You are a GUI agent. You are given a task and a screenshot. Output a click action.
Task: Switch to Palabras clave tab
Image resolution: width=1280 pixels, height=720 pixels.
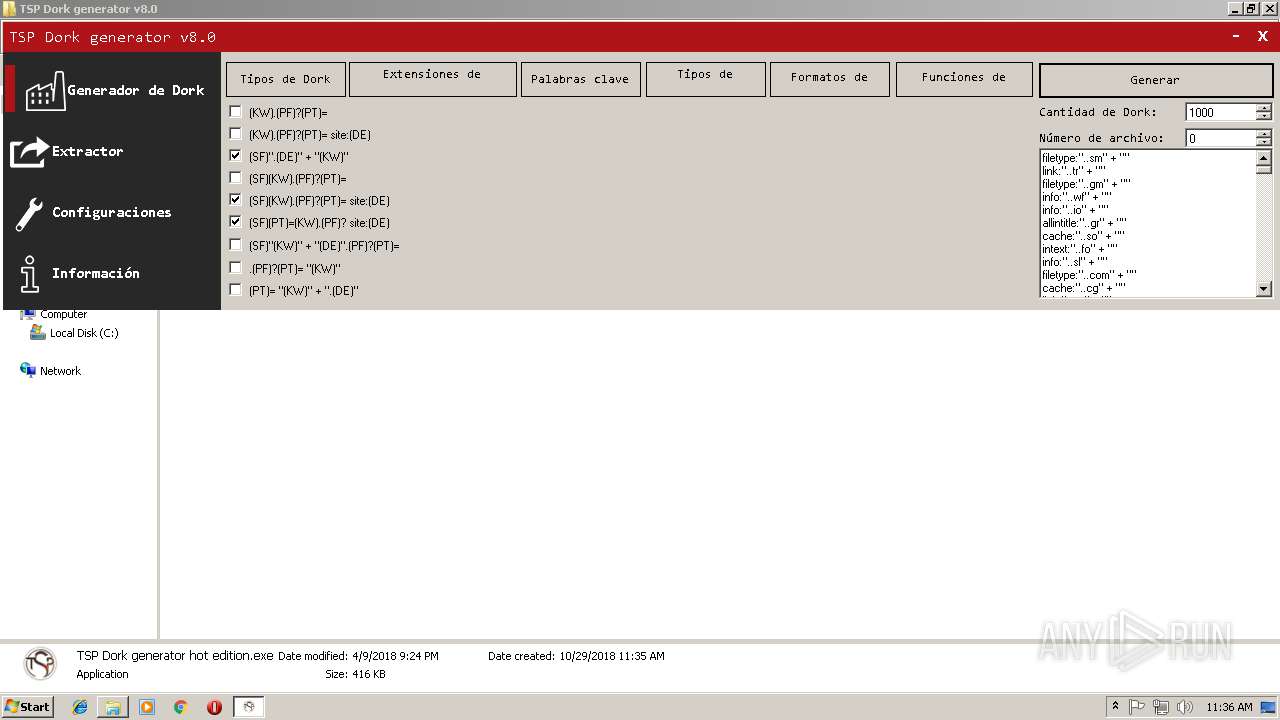click(x=580, y=79)
